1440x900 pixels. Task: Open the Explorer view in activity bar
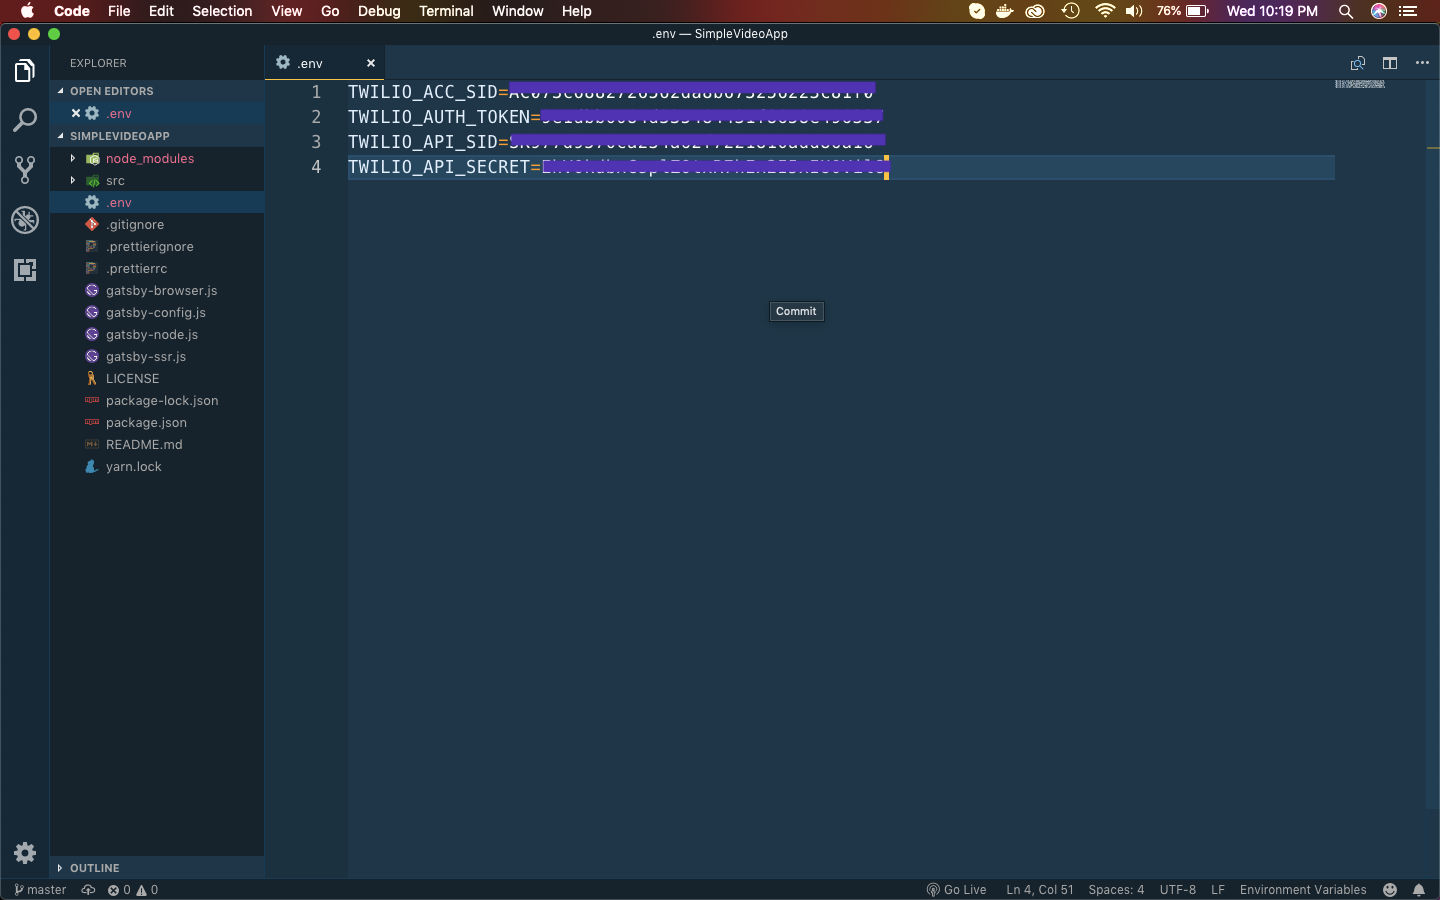25,70
